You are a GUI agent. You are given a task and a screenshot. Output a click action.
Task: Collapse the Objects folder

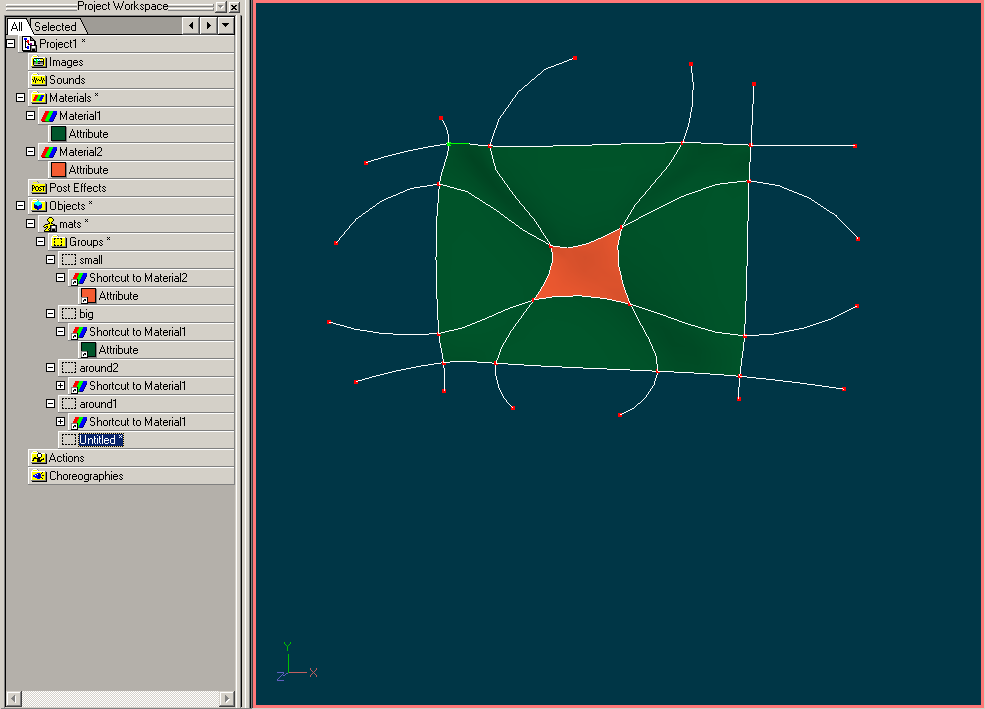click(21, 206)
